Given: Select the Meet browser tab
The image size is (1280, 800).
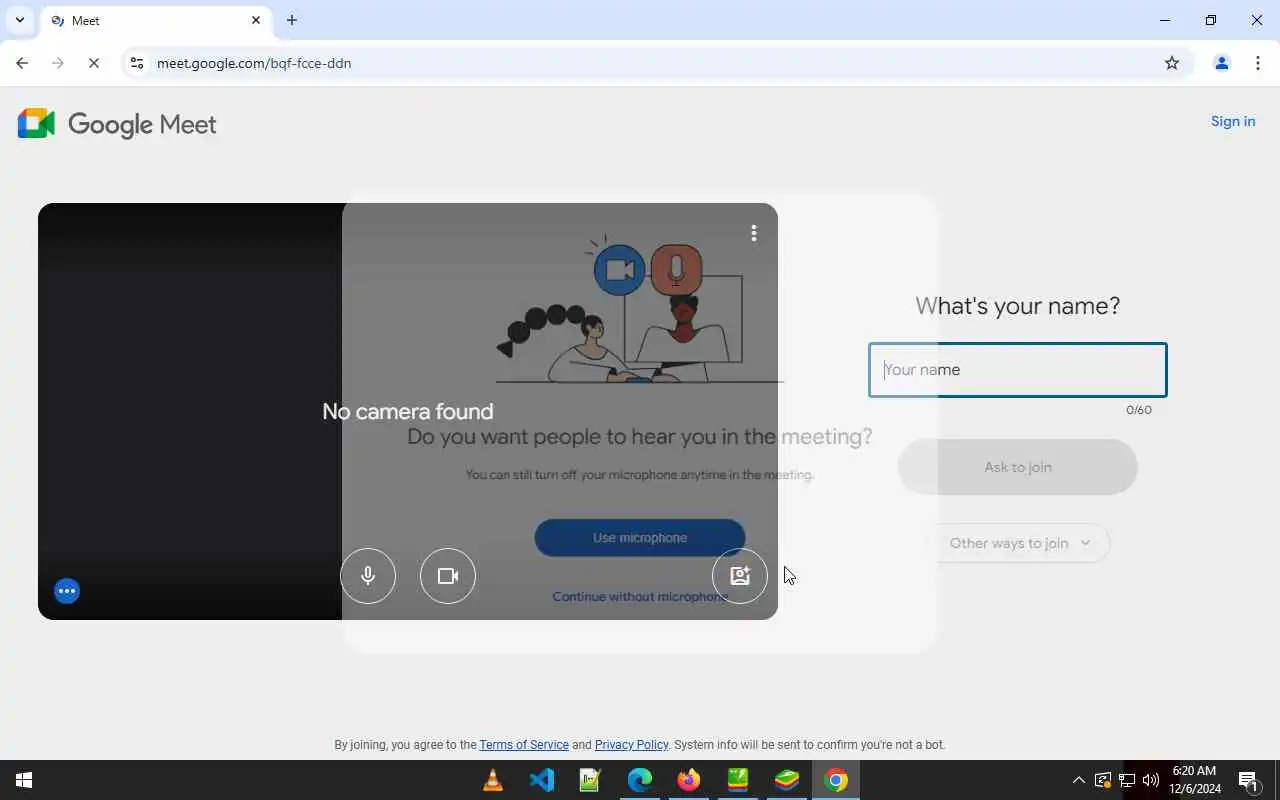Looking at the screenshot, I should pos(155,20).
